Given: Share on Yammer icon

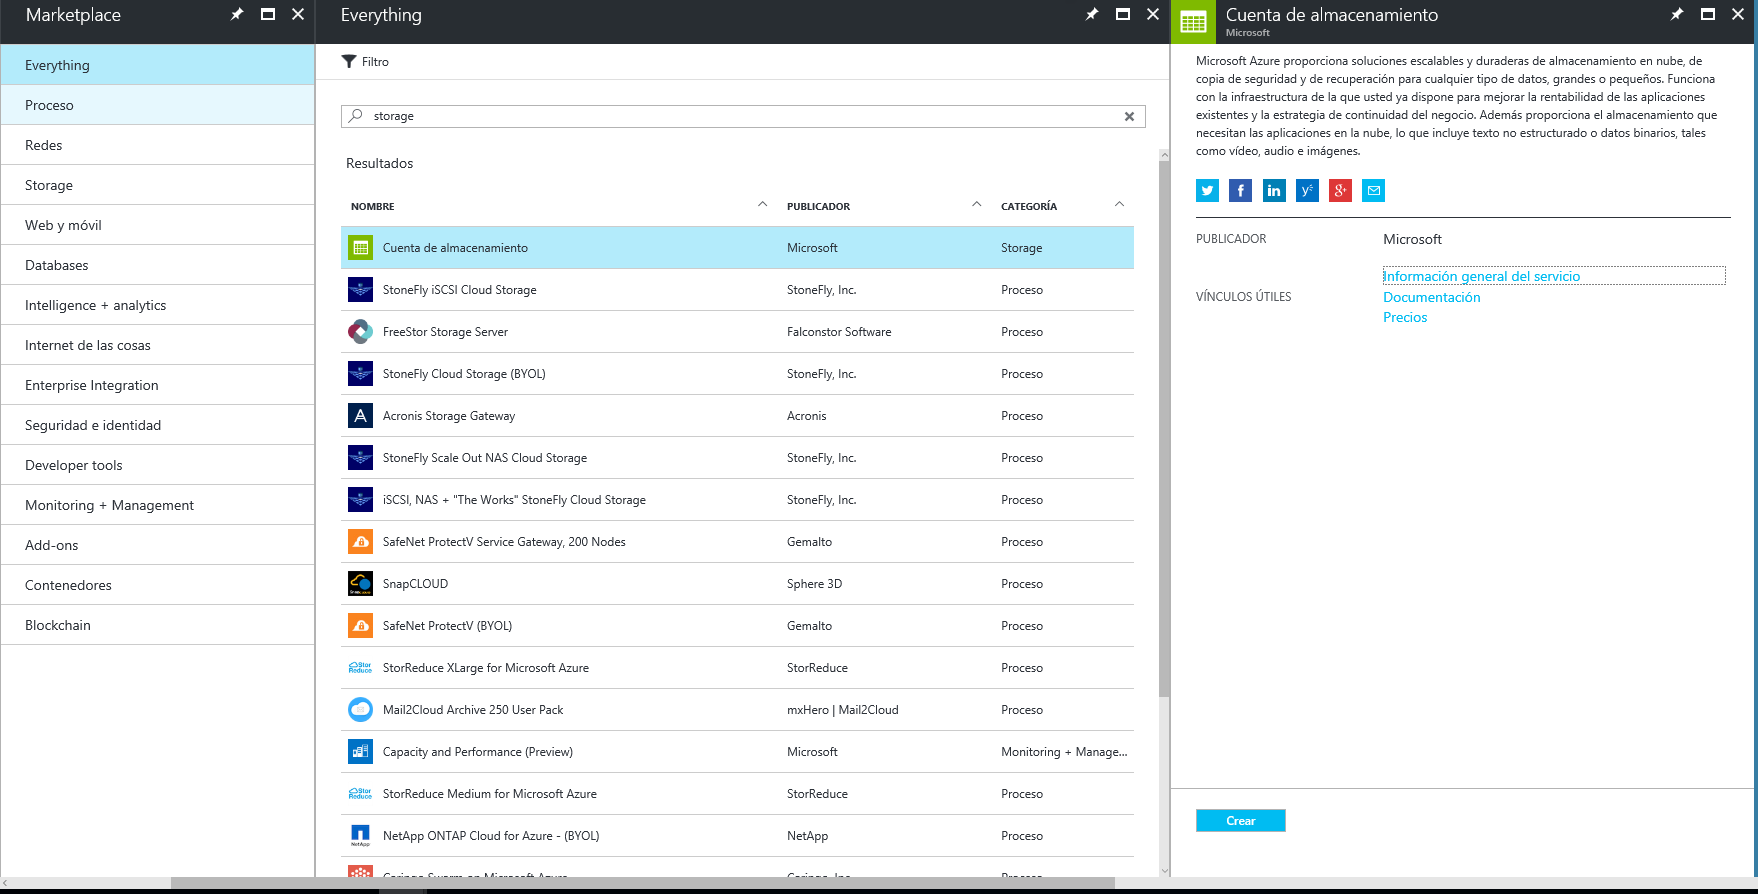Looking at the screenshot, I should click(1307, 191).
